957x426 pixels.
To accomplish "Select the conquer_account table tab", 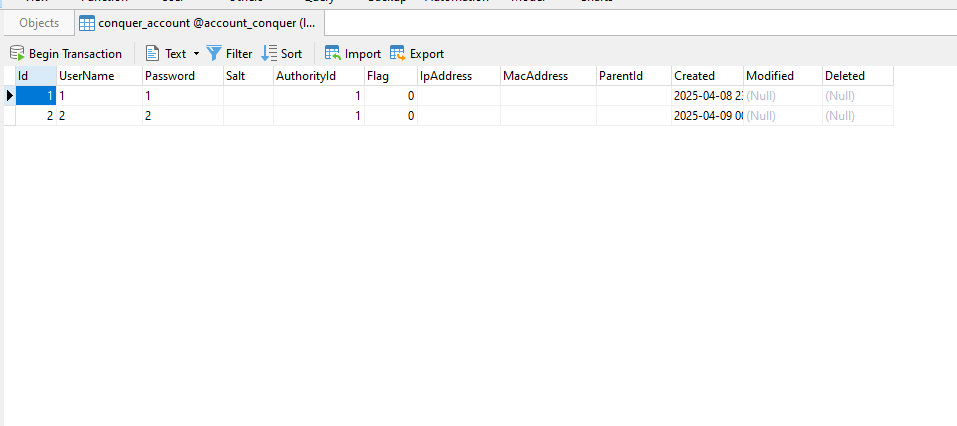I will pos(206,23).
